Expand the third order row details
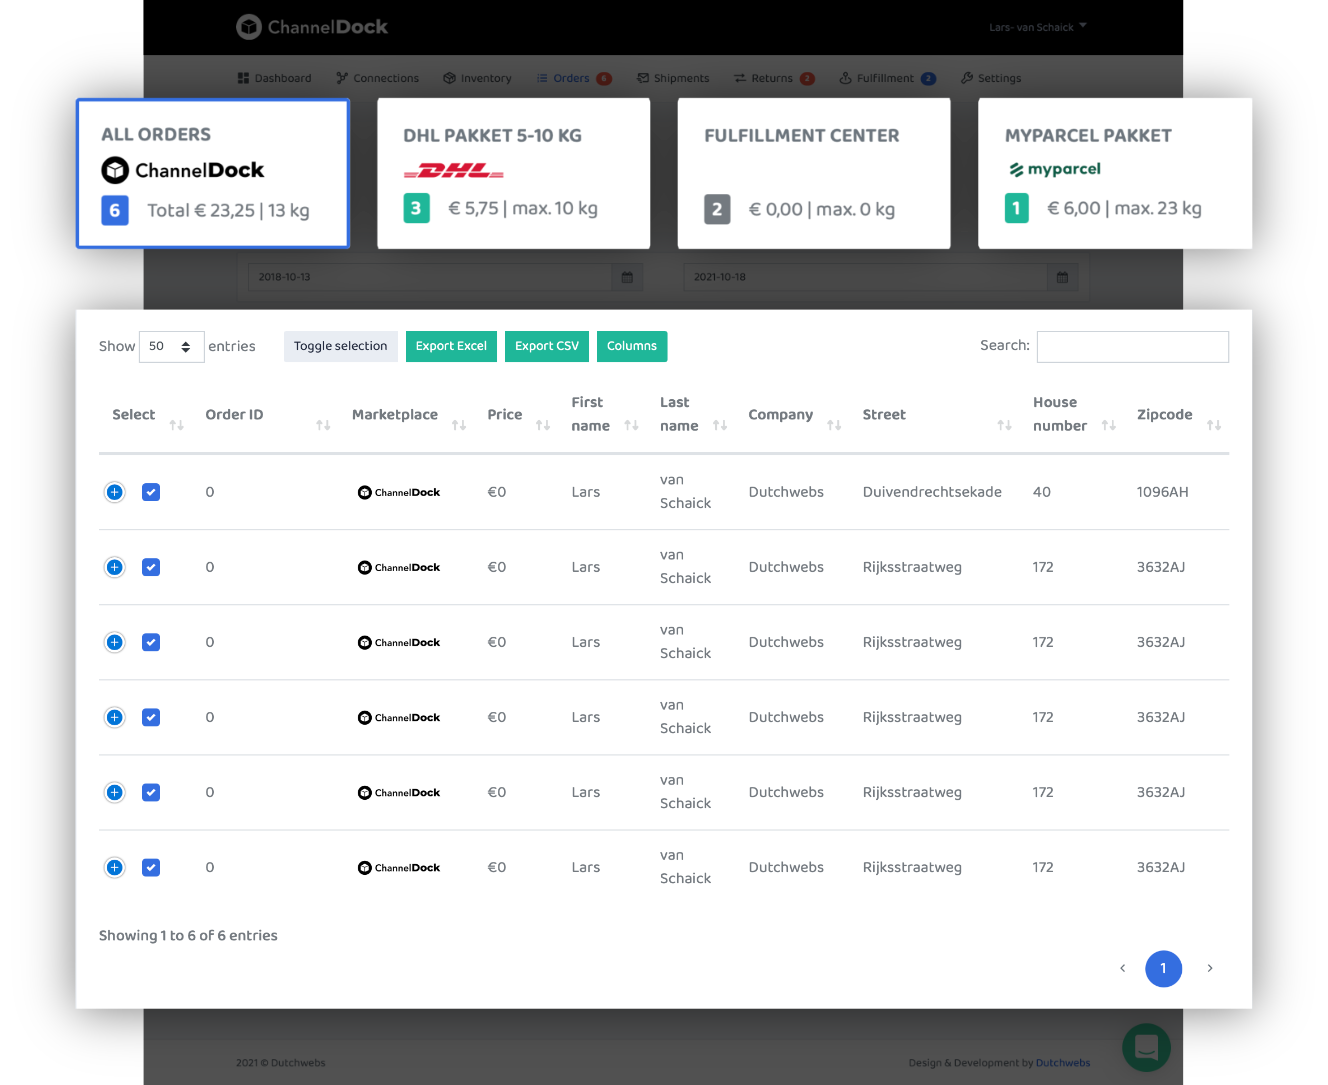The width and height of the screenshot is (1328, 1085). (115, 642)
